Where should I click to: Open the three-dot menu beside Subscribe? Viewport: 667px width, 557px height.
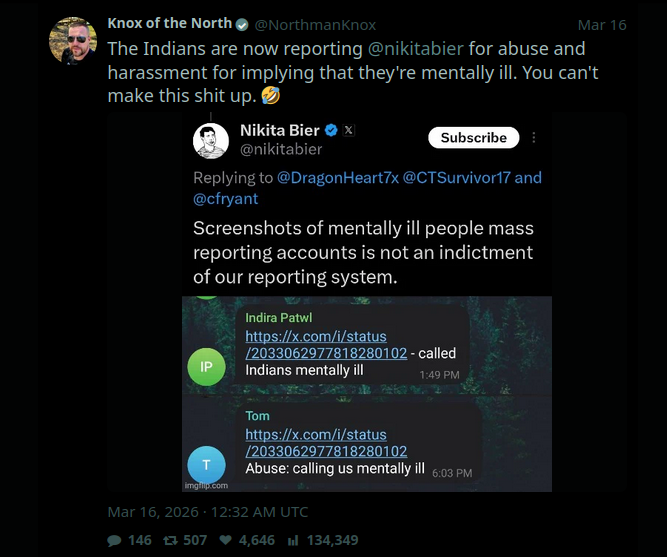(534, 138)
